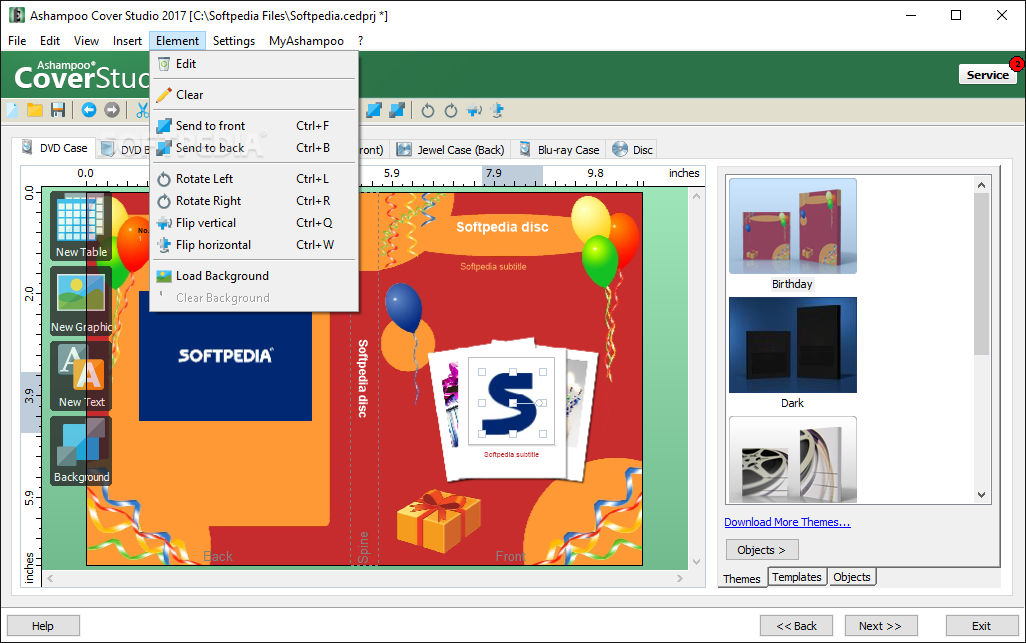
Task: Click the Rotate Right toolbar icon
Action: (x=451, y=111)
